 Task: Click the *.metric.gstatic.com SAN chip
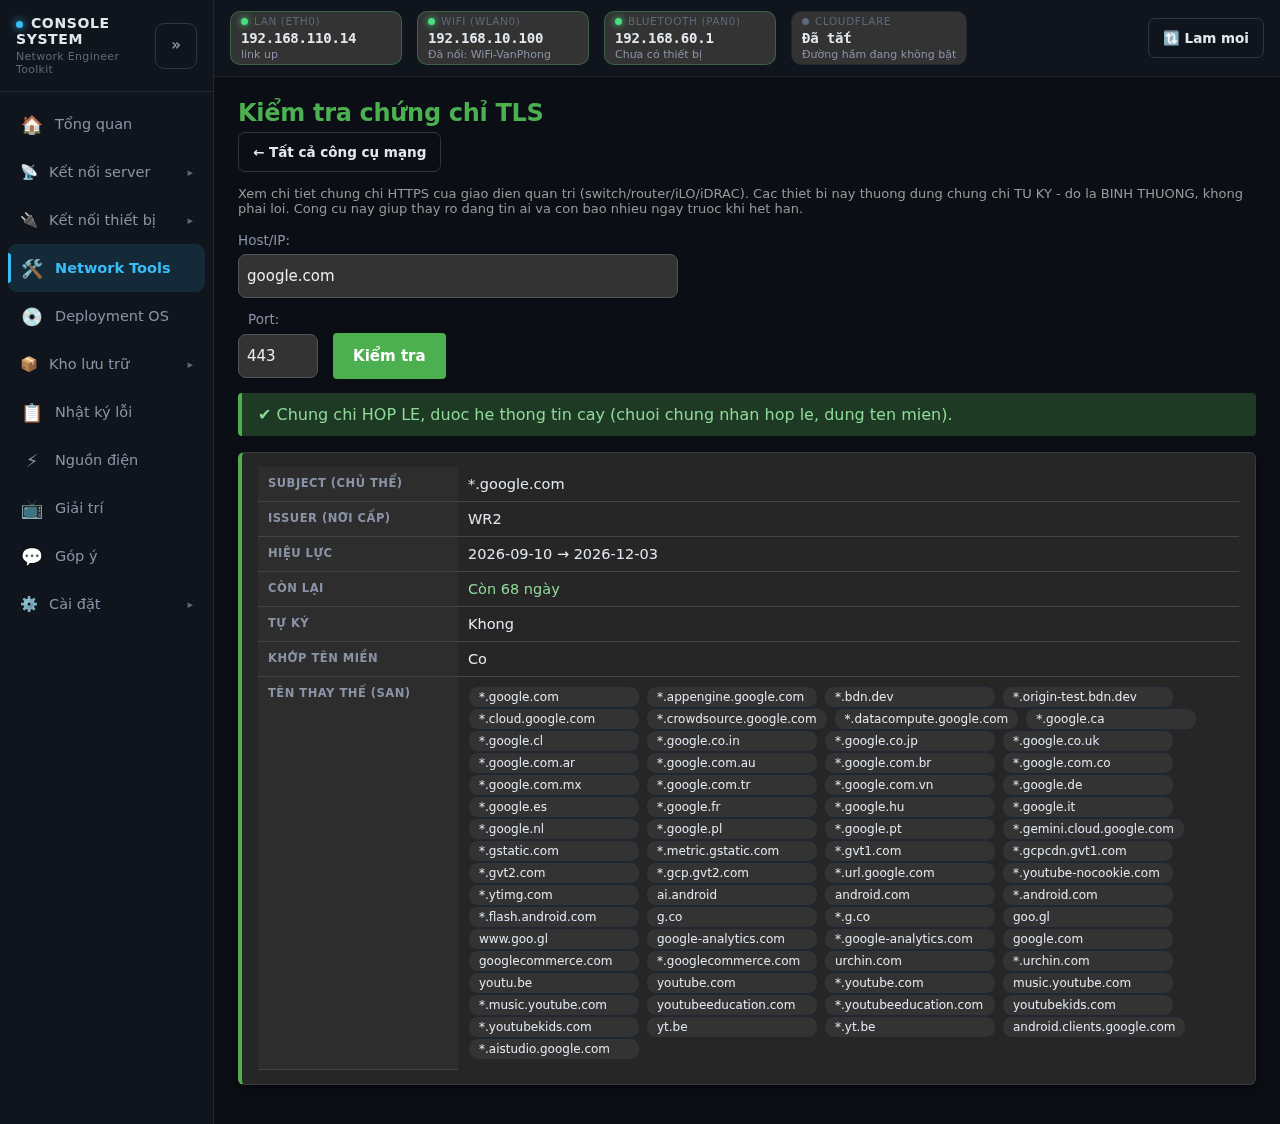pyautogui.click(x=732, y=851)
